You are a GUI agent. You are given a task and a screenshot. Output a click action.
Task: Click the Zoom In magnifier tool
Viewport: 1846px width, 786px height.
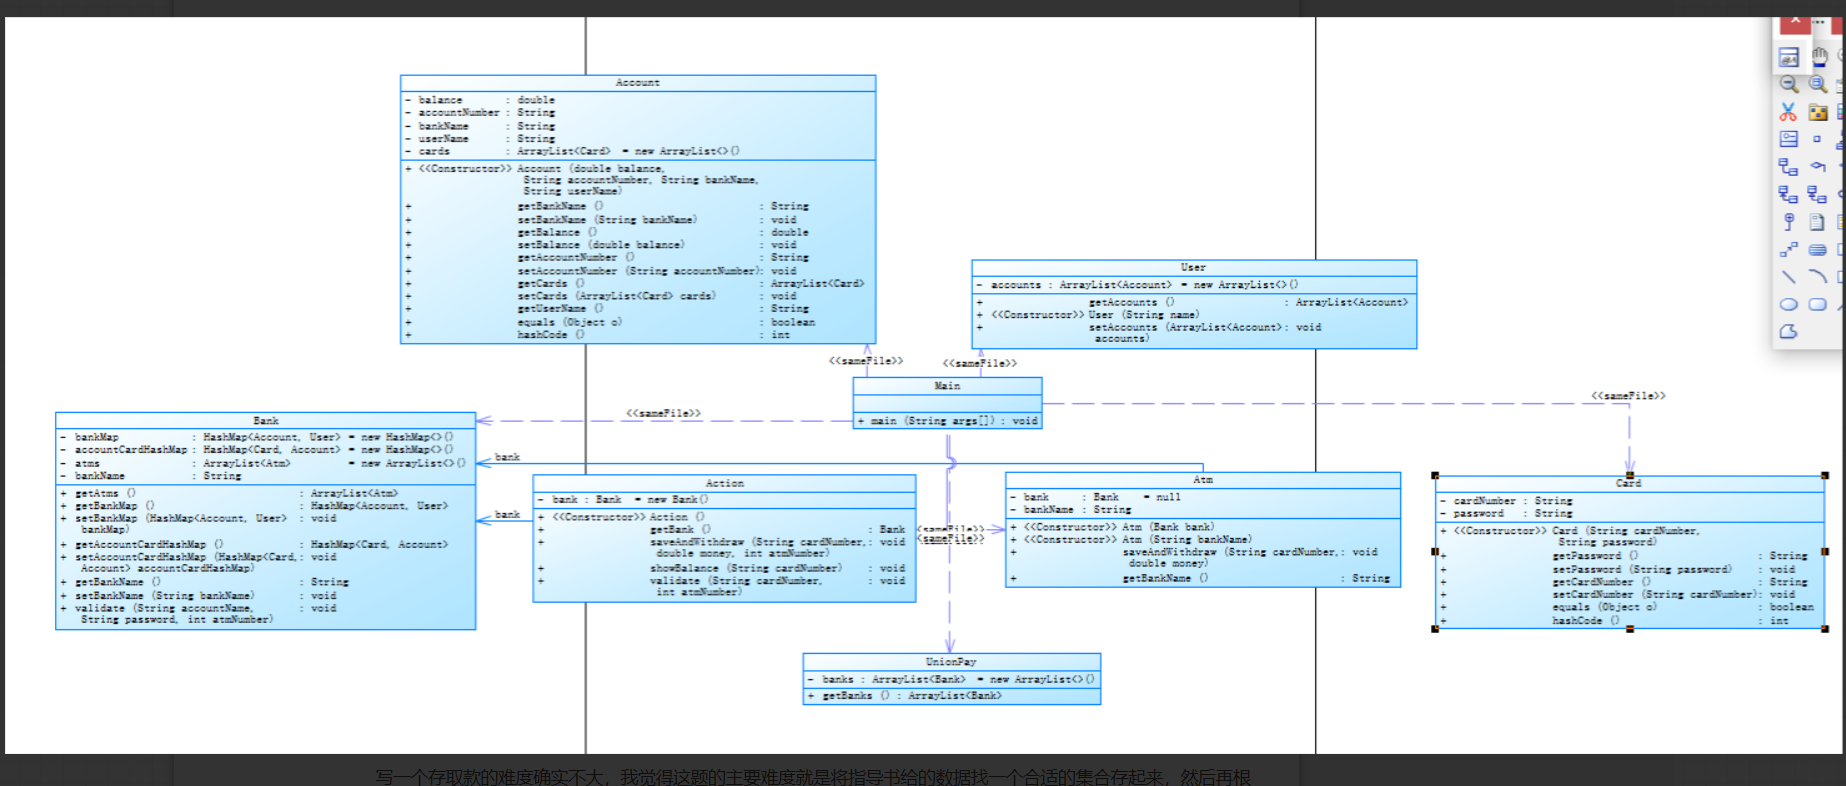coord(1818,84)
